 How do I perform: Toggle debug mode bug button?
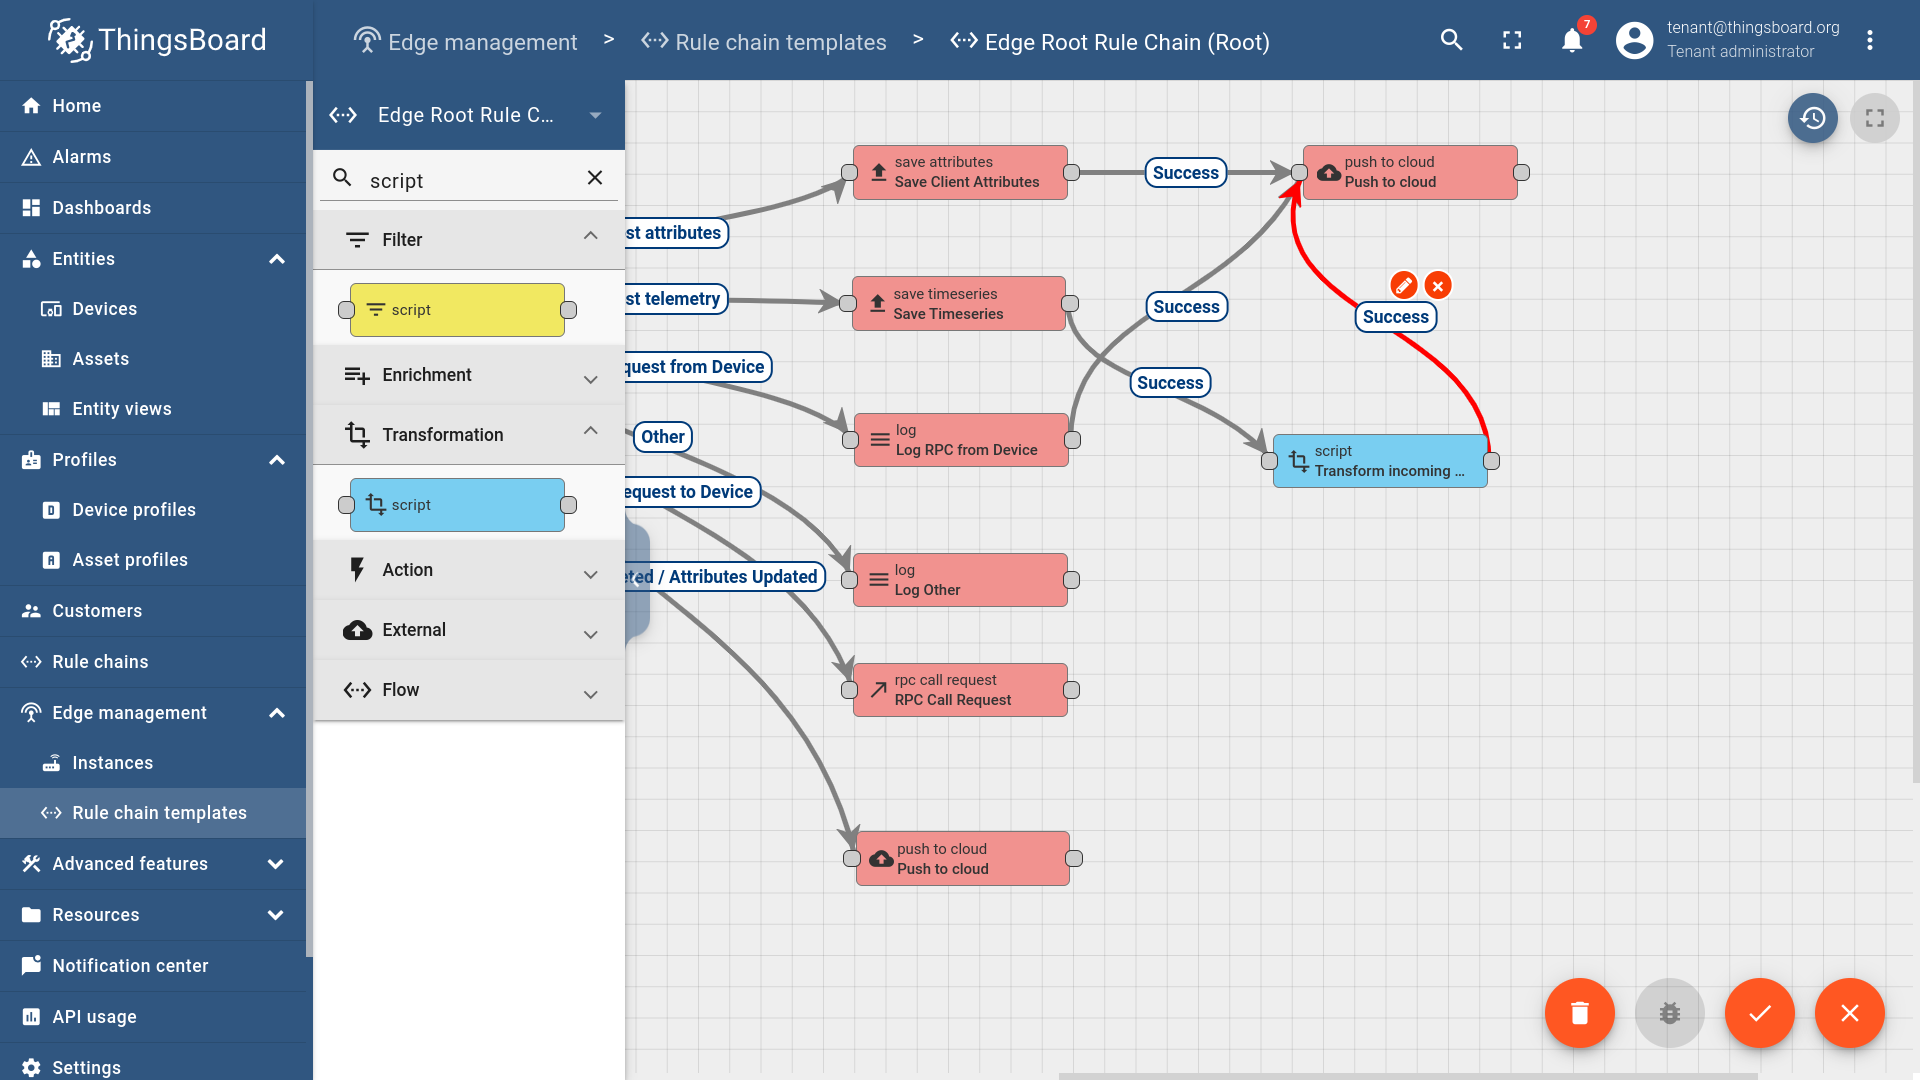1669,1013
